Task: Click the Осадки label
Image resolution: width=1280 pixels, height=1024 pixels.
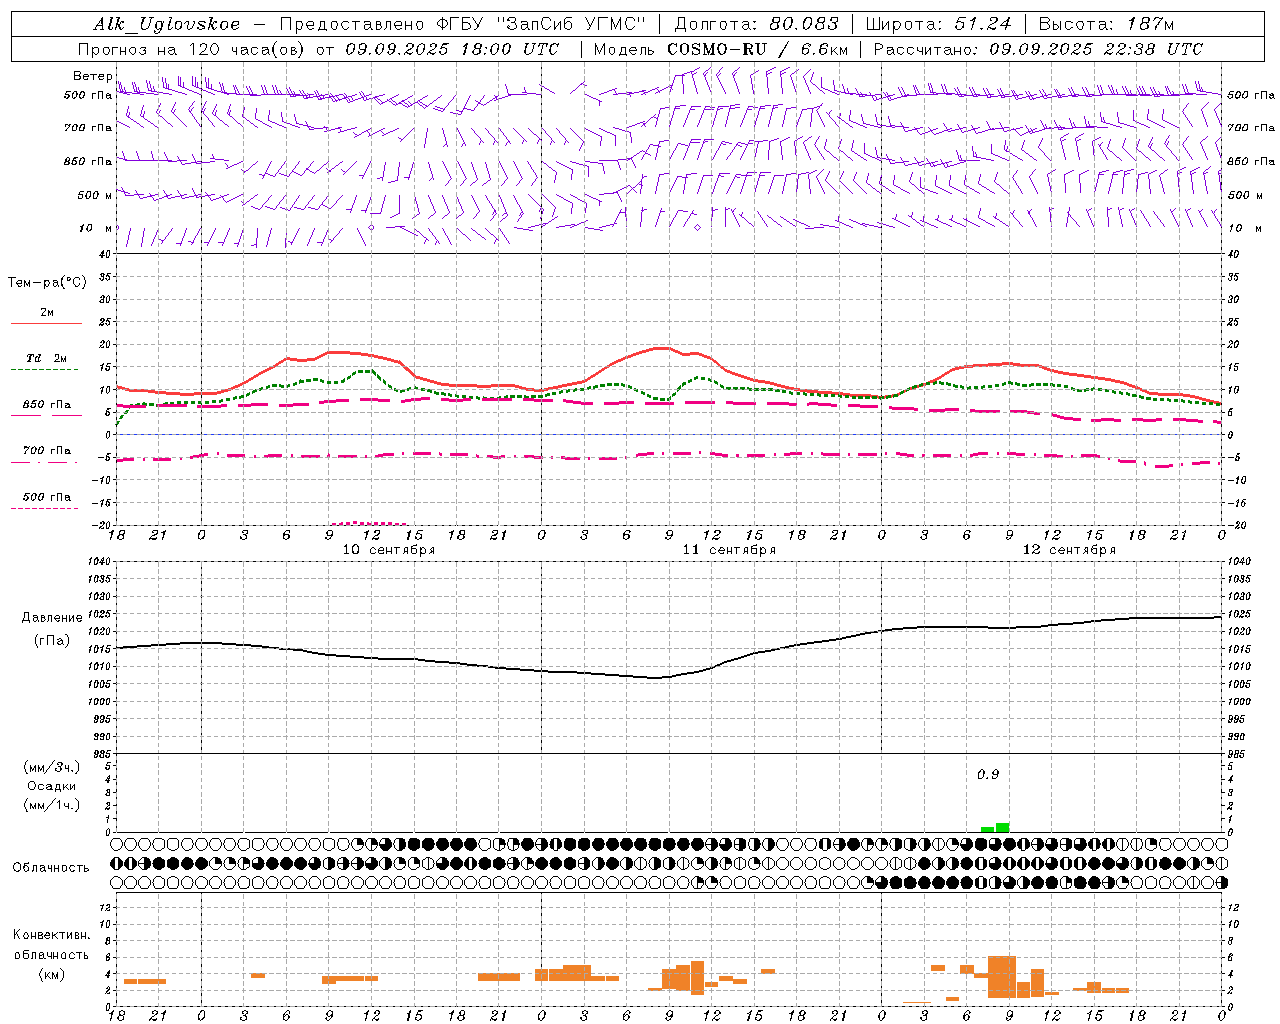Action: point(51,786)
